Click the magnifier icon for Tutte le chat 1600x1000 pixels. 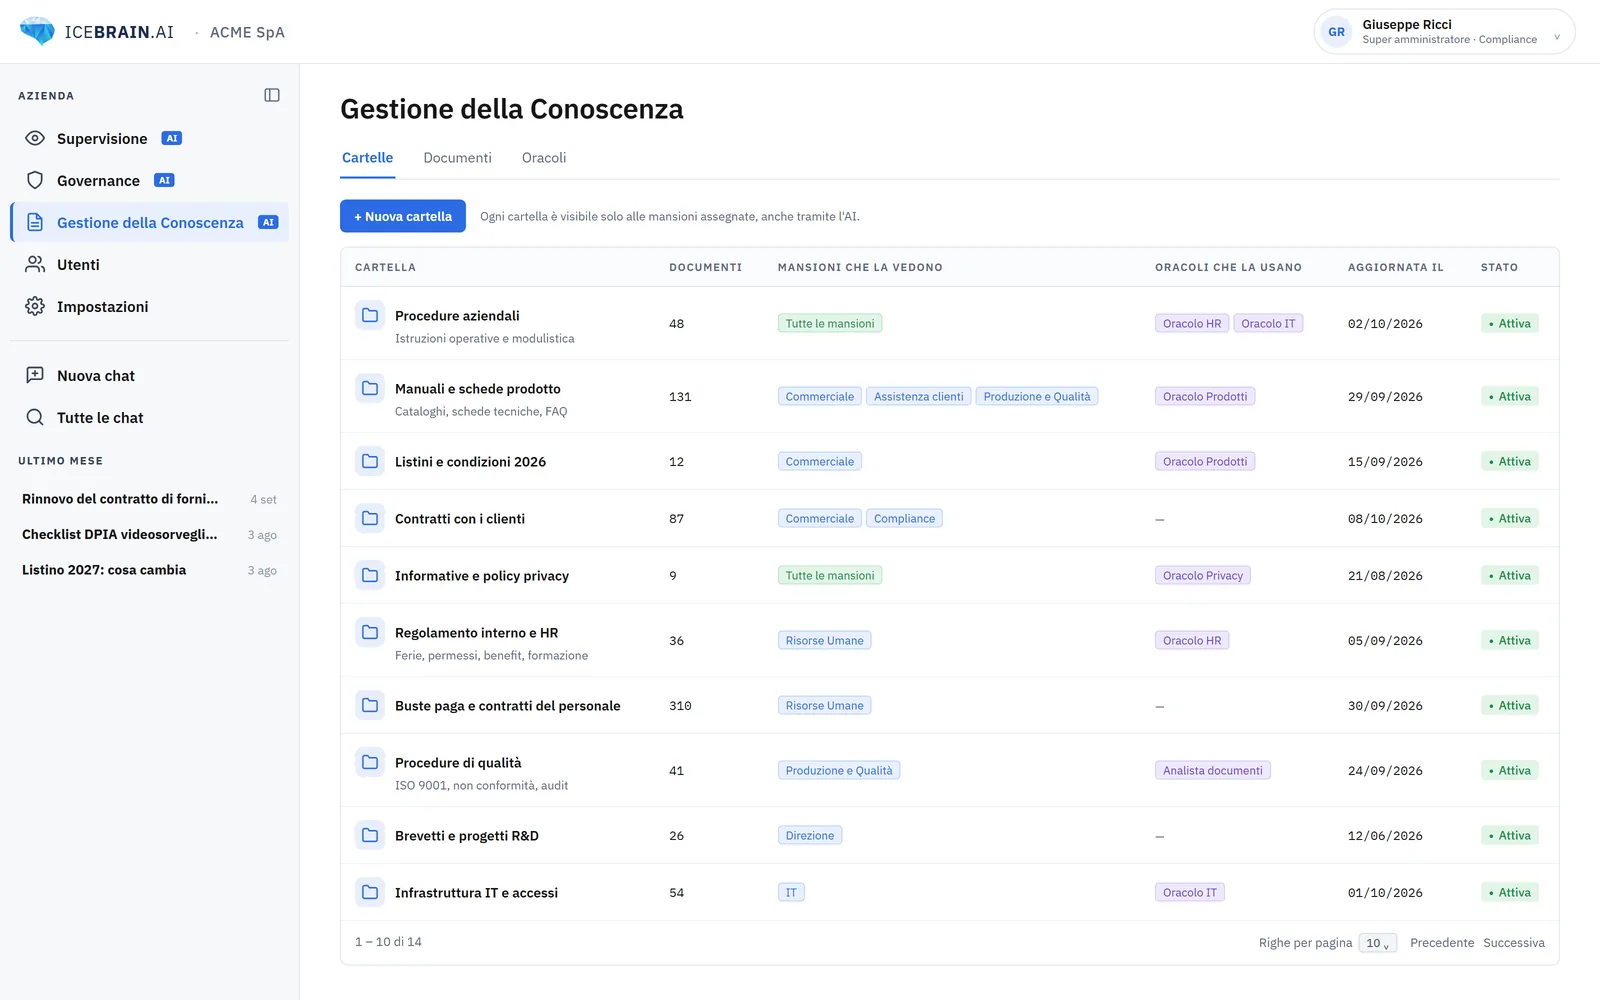coord(35,417)
